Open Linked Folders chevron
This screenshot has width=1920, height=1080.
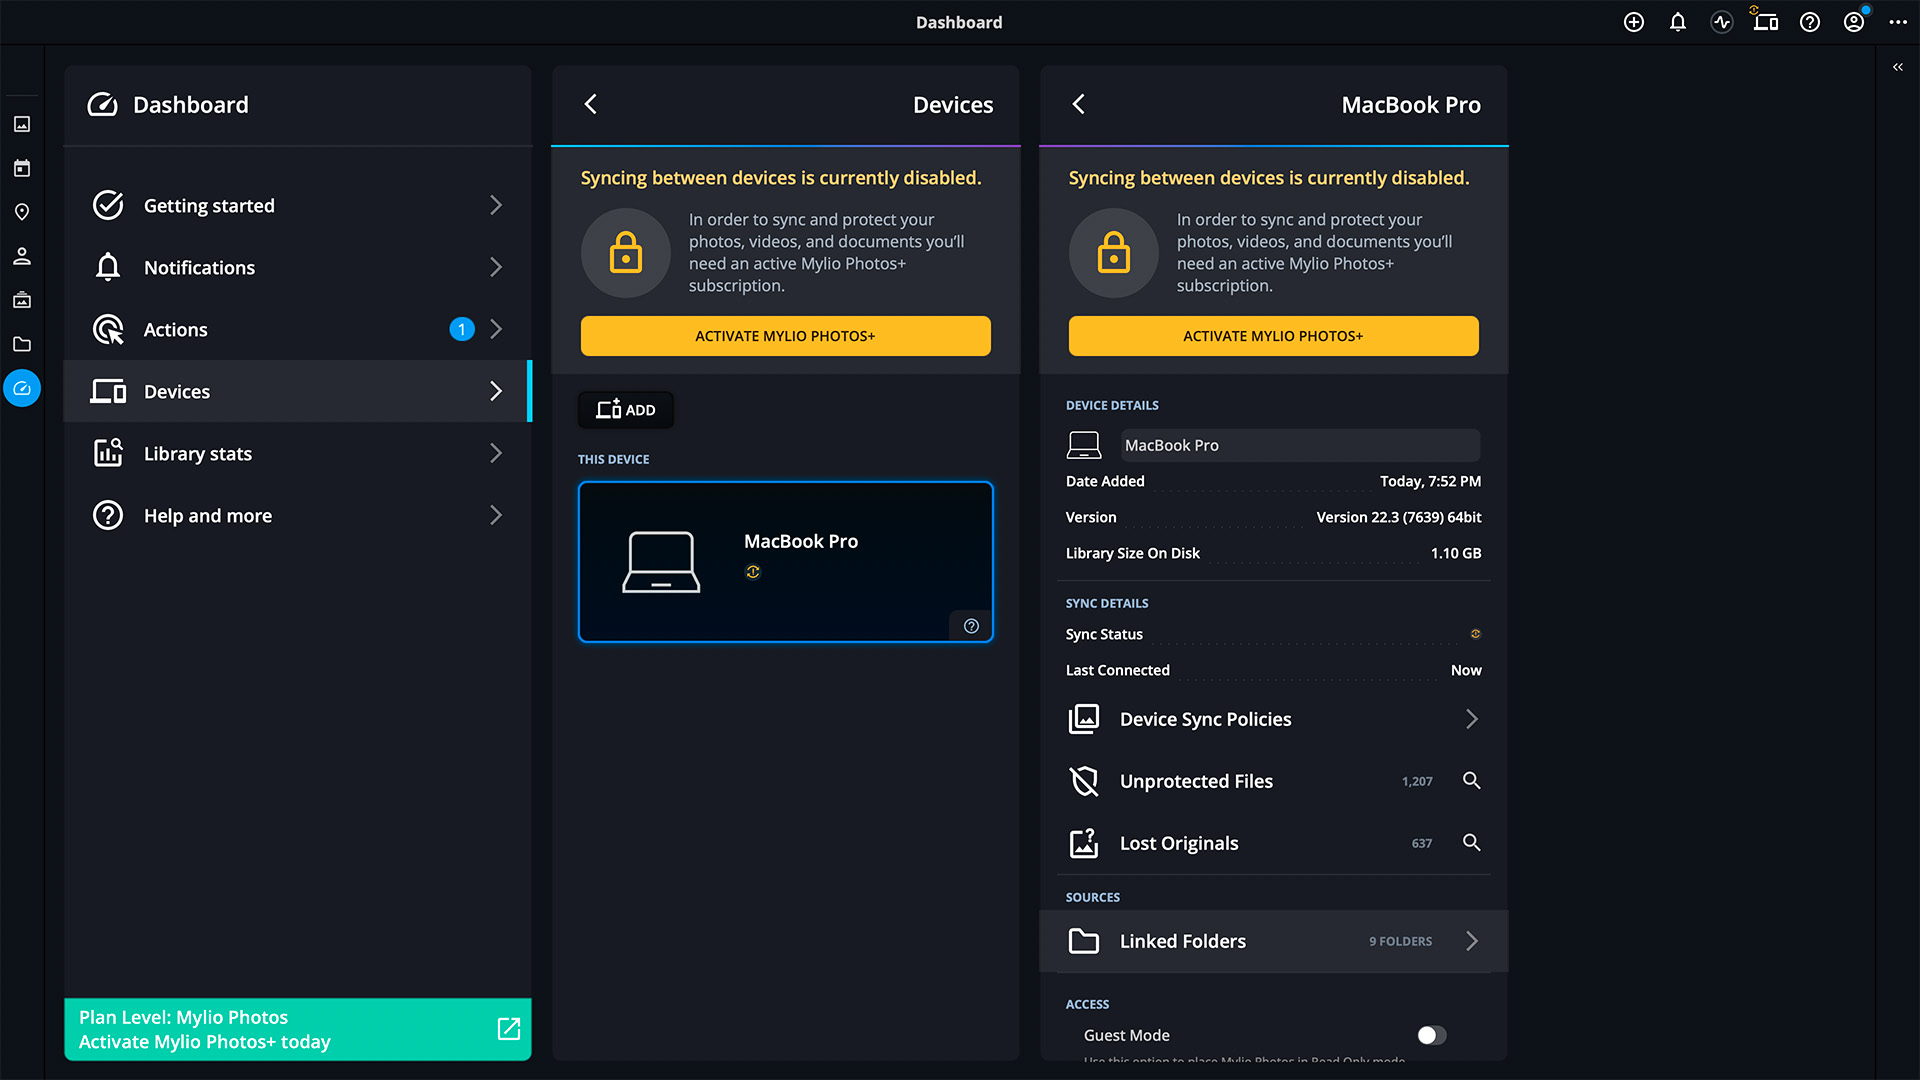point(1472,941)
